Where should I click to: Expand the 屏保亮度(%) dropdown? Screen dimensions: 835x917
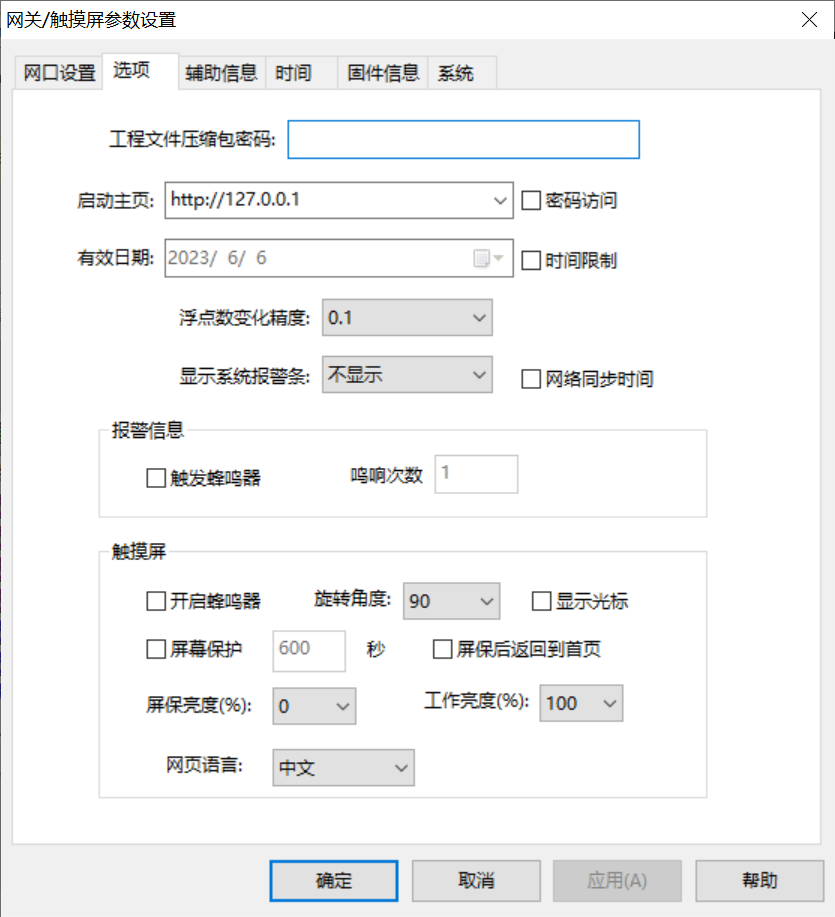[x=314, y=706]
